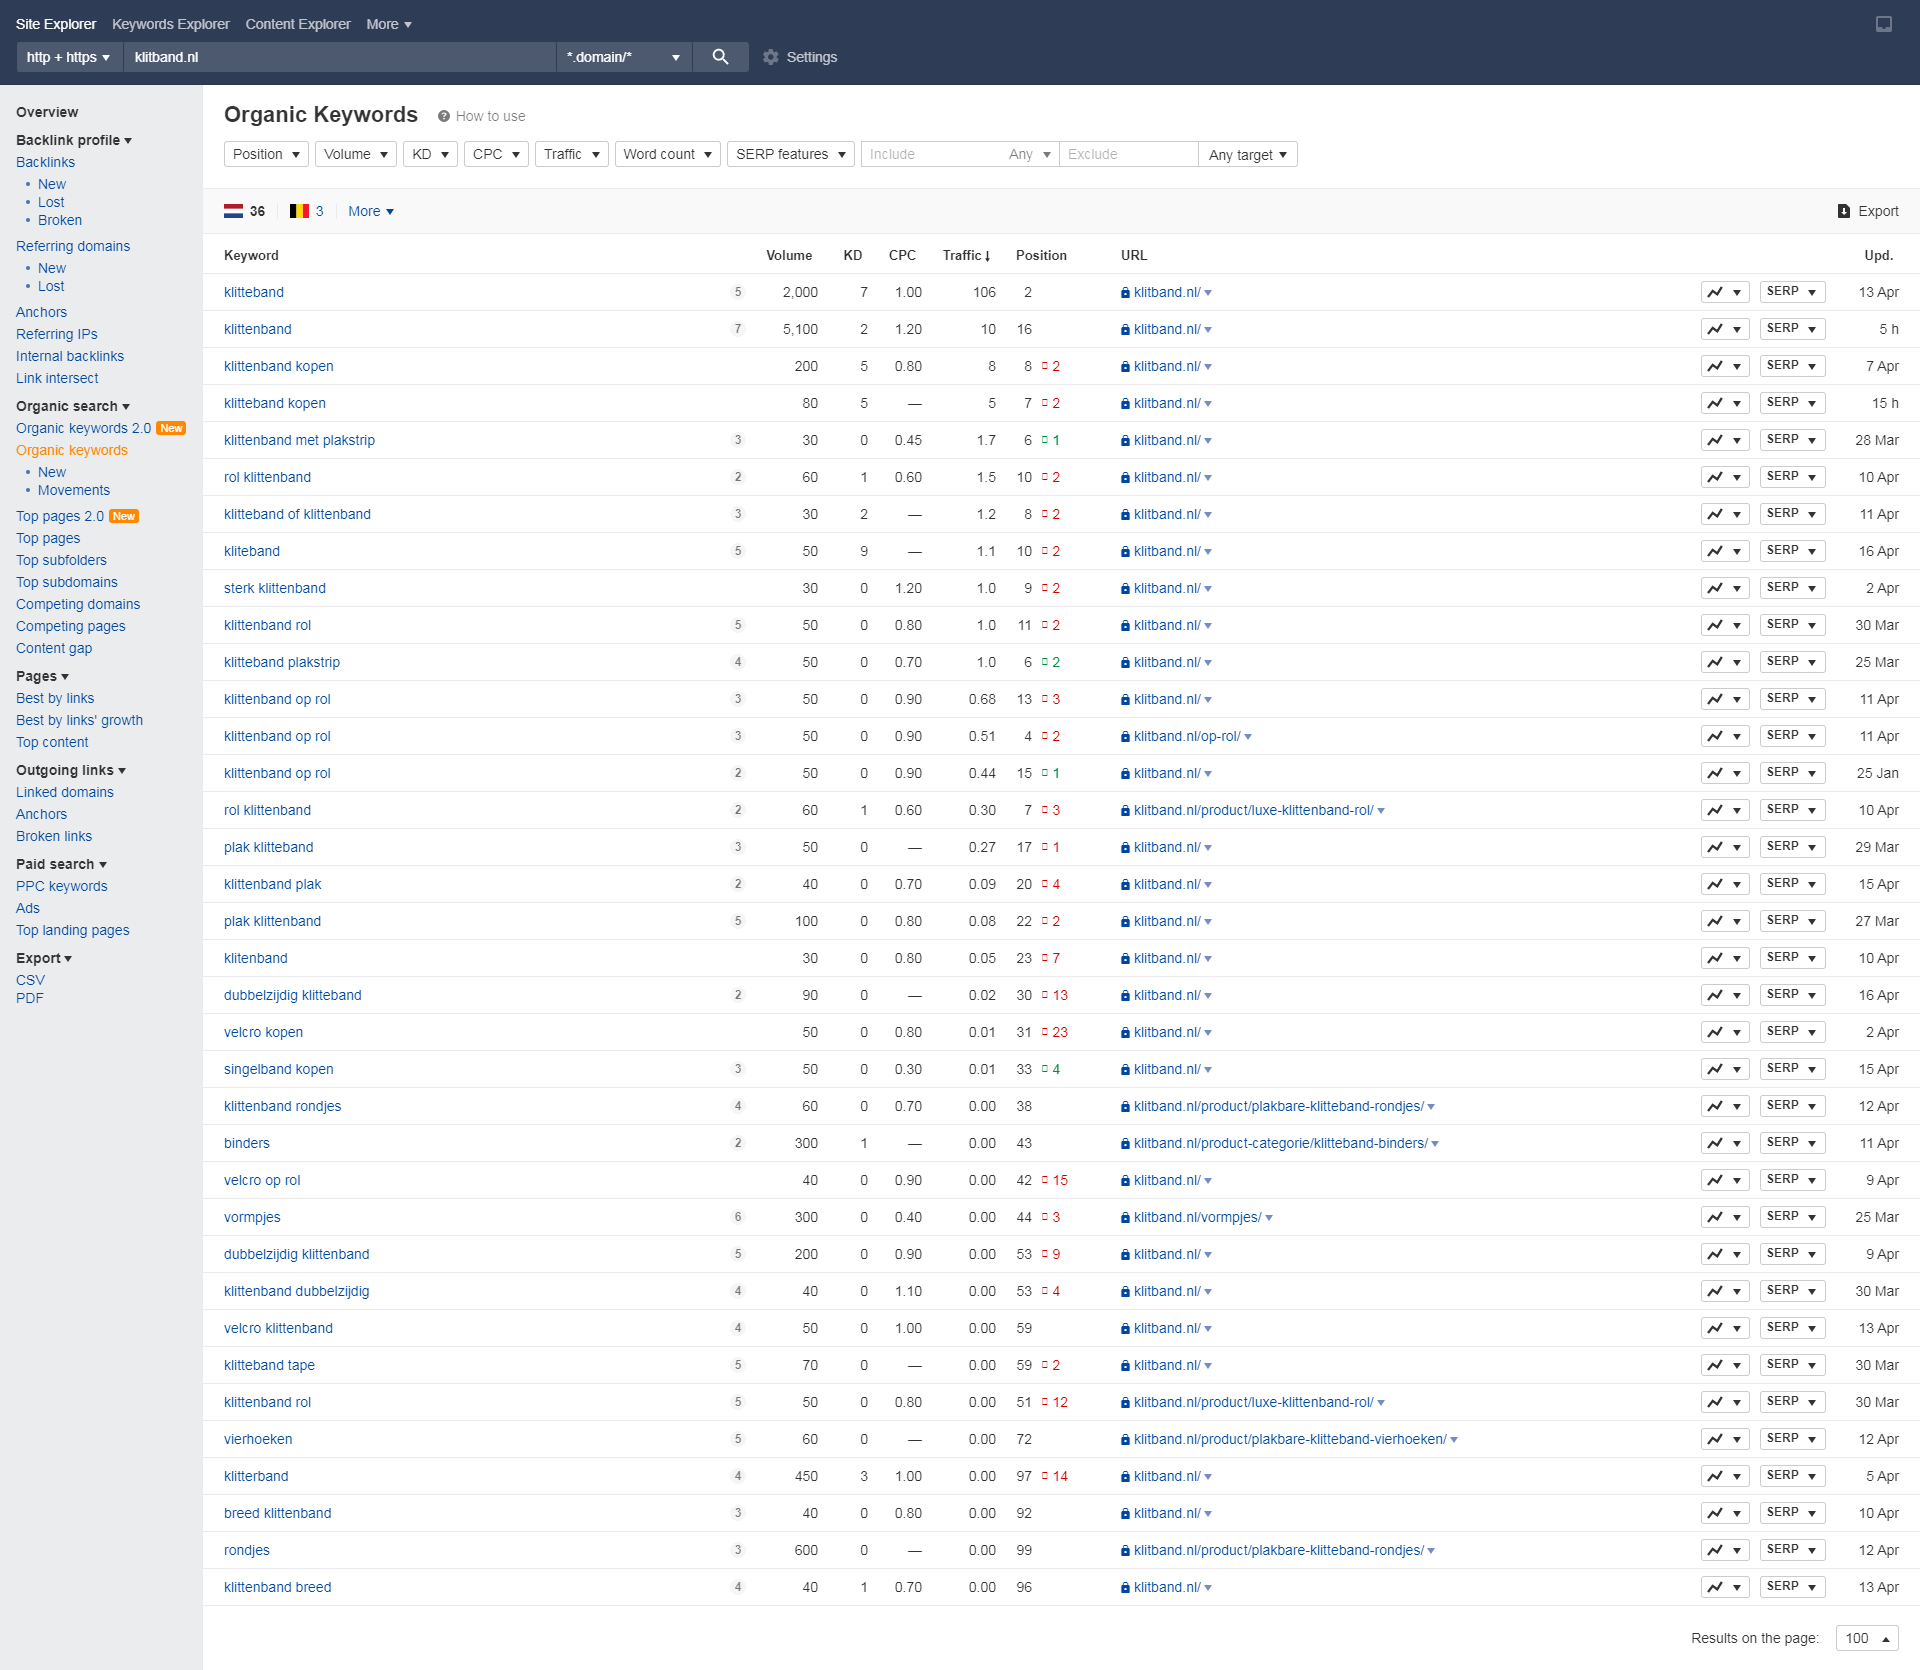Viewport: 1920px width, 1670px height.
Task: Open history chart for singelband kopen
Action: pos(1725,1069)
